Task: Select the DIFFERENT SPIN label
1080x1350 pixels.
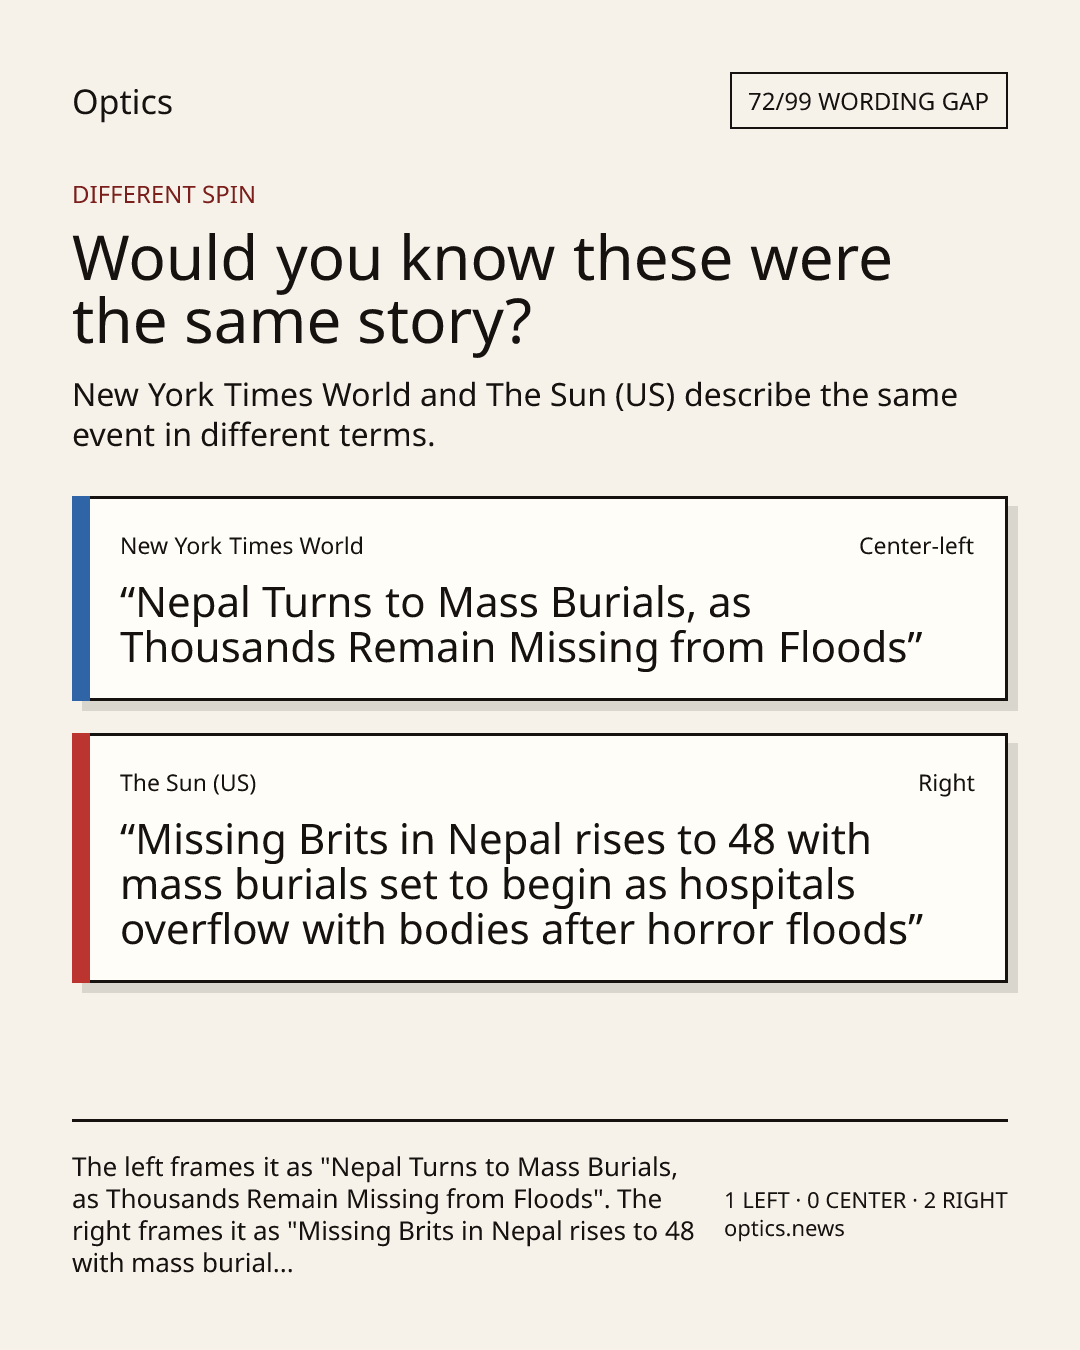Action: click(164, 195)
